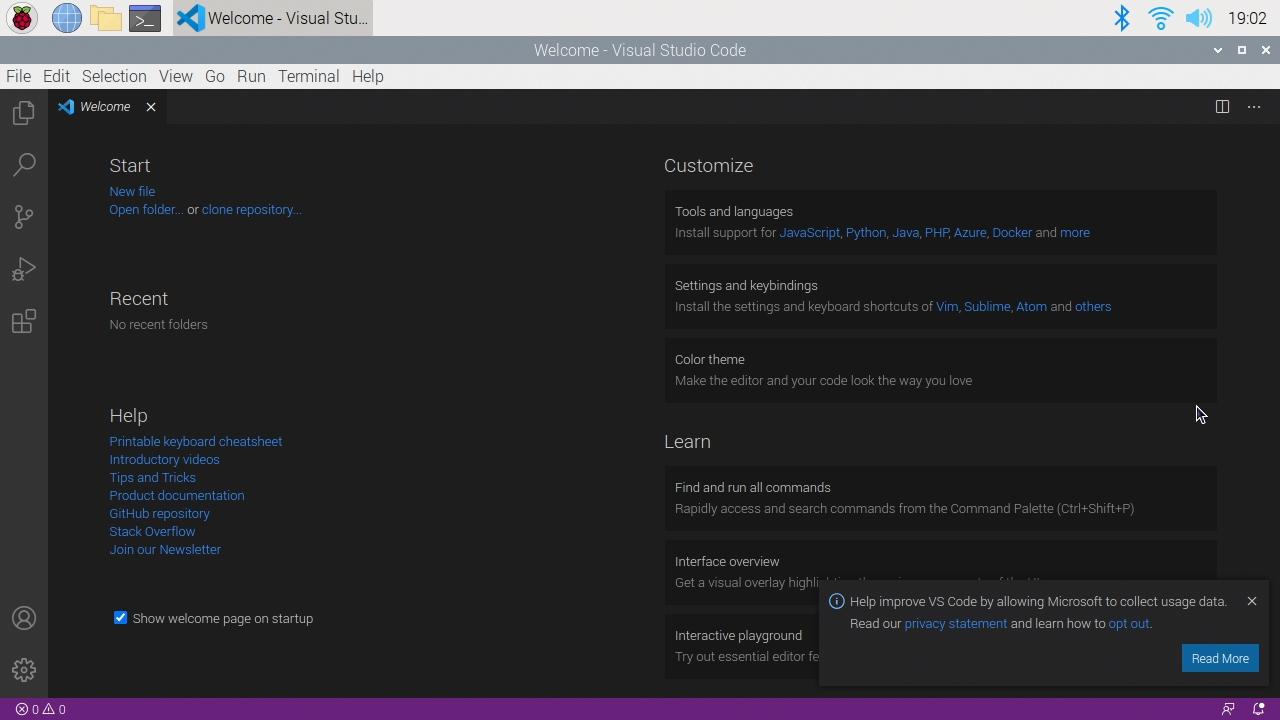This screenshot has width=1280, height=720.
Task: Open the Terminal menu
Action: click(308, 76)
